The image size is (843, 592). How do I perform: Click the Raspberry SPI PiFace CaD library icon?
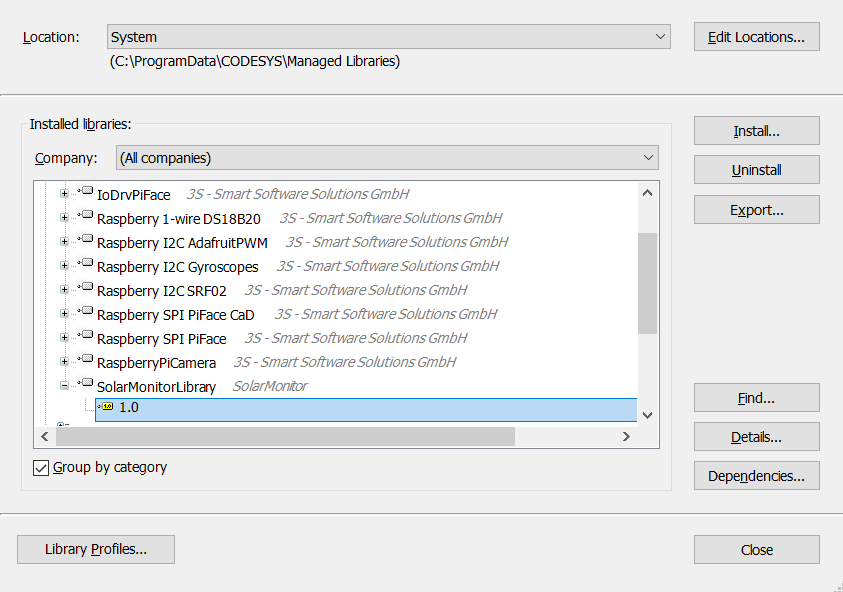point(86,311)
